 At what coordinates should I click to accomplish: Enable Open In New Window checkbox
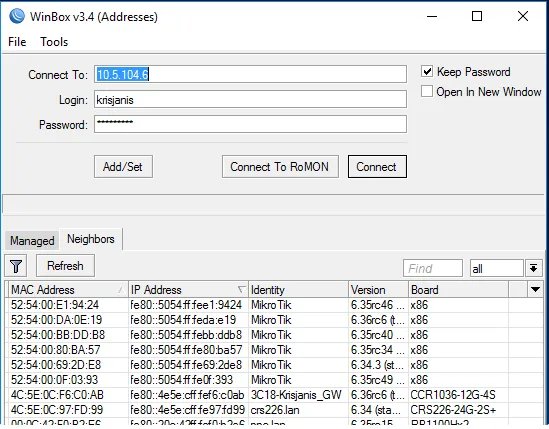coord(427,91)
